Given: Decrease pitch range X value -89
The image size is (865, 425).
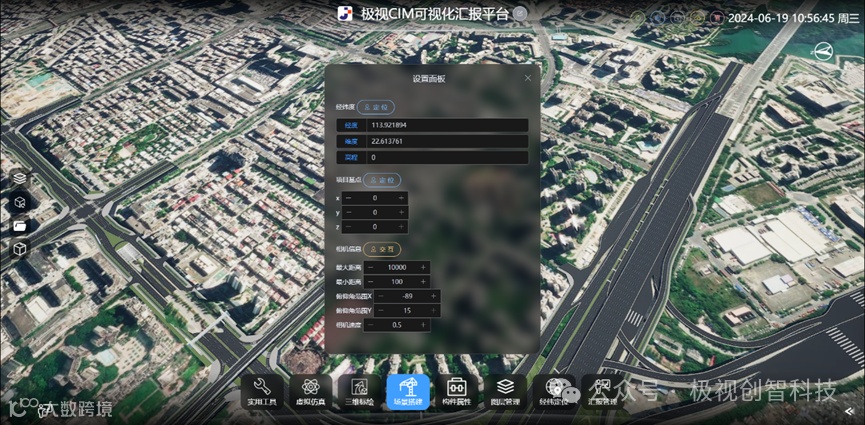Looking at the screenshot, I should tap(381, 296).
